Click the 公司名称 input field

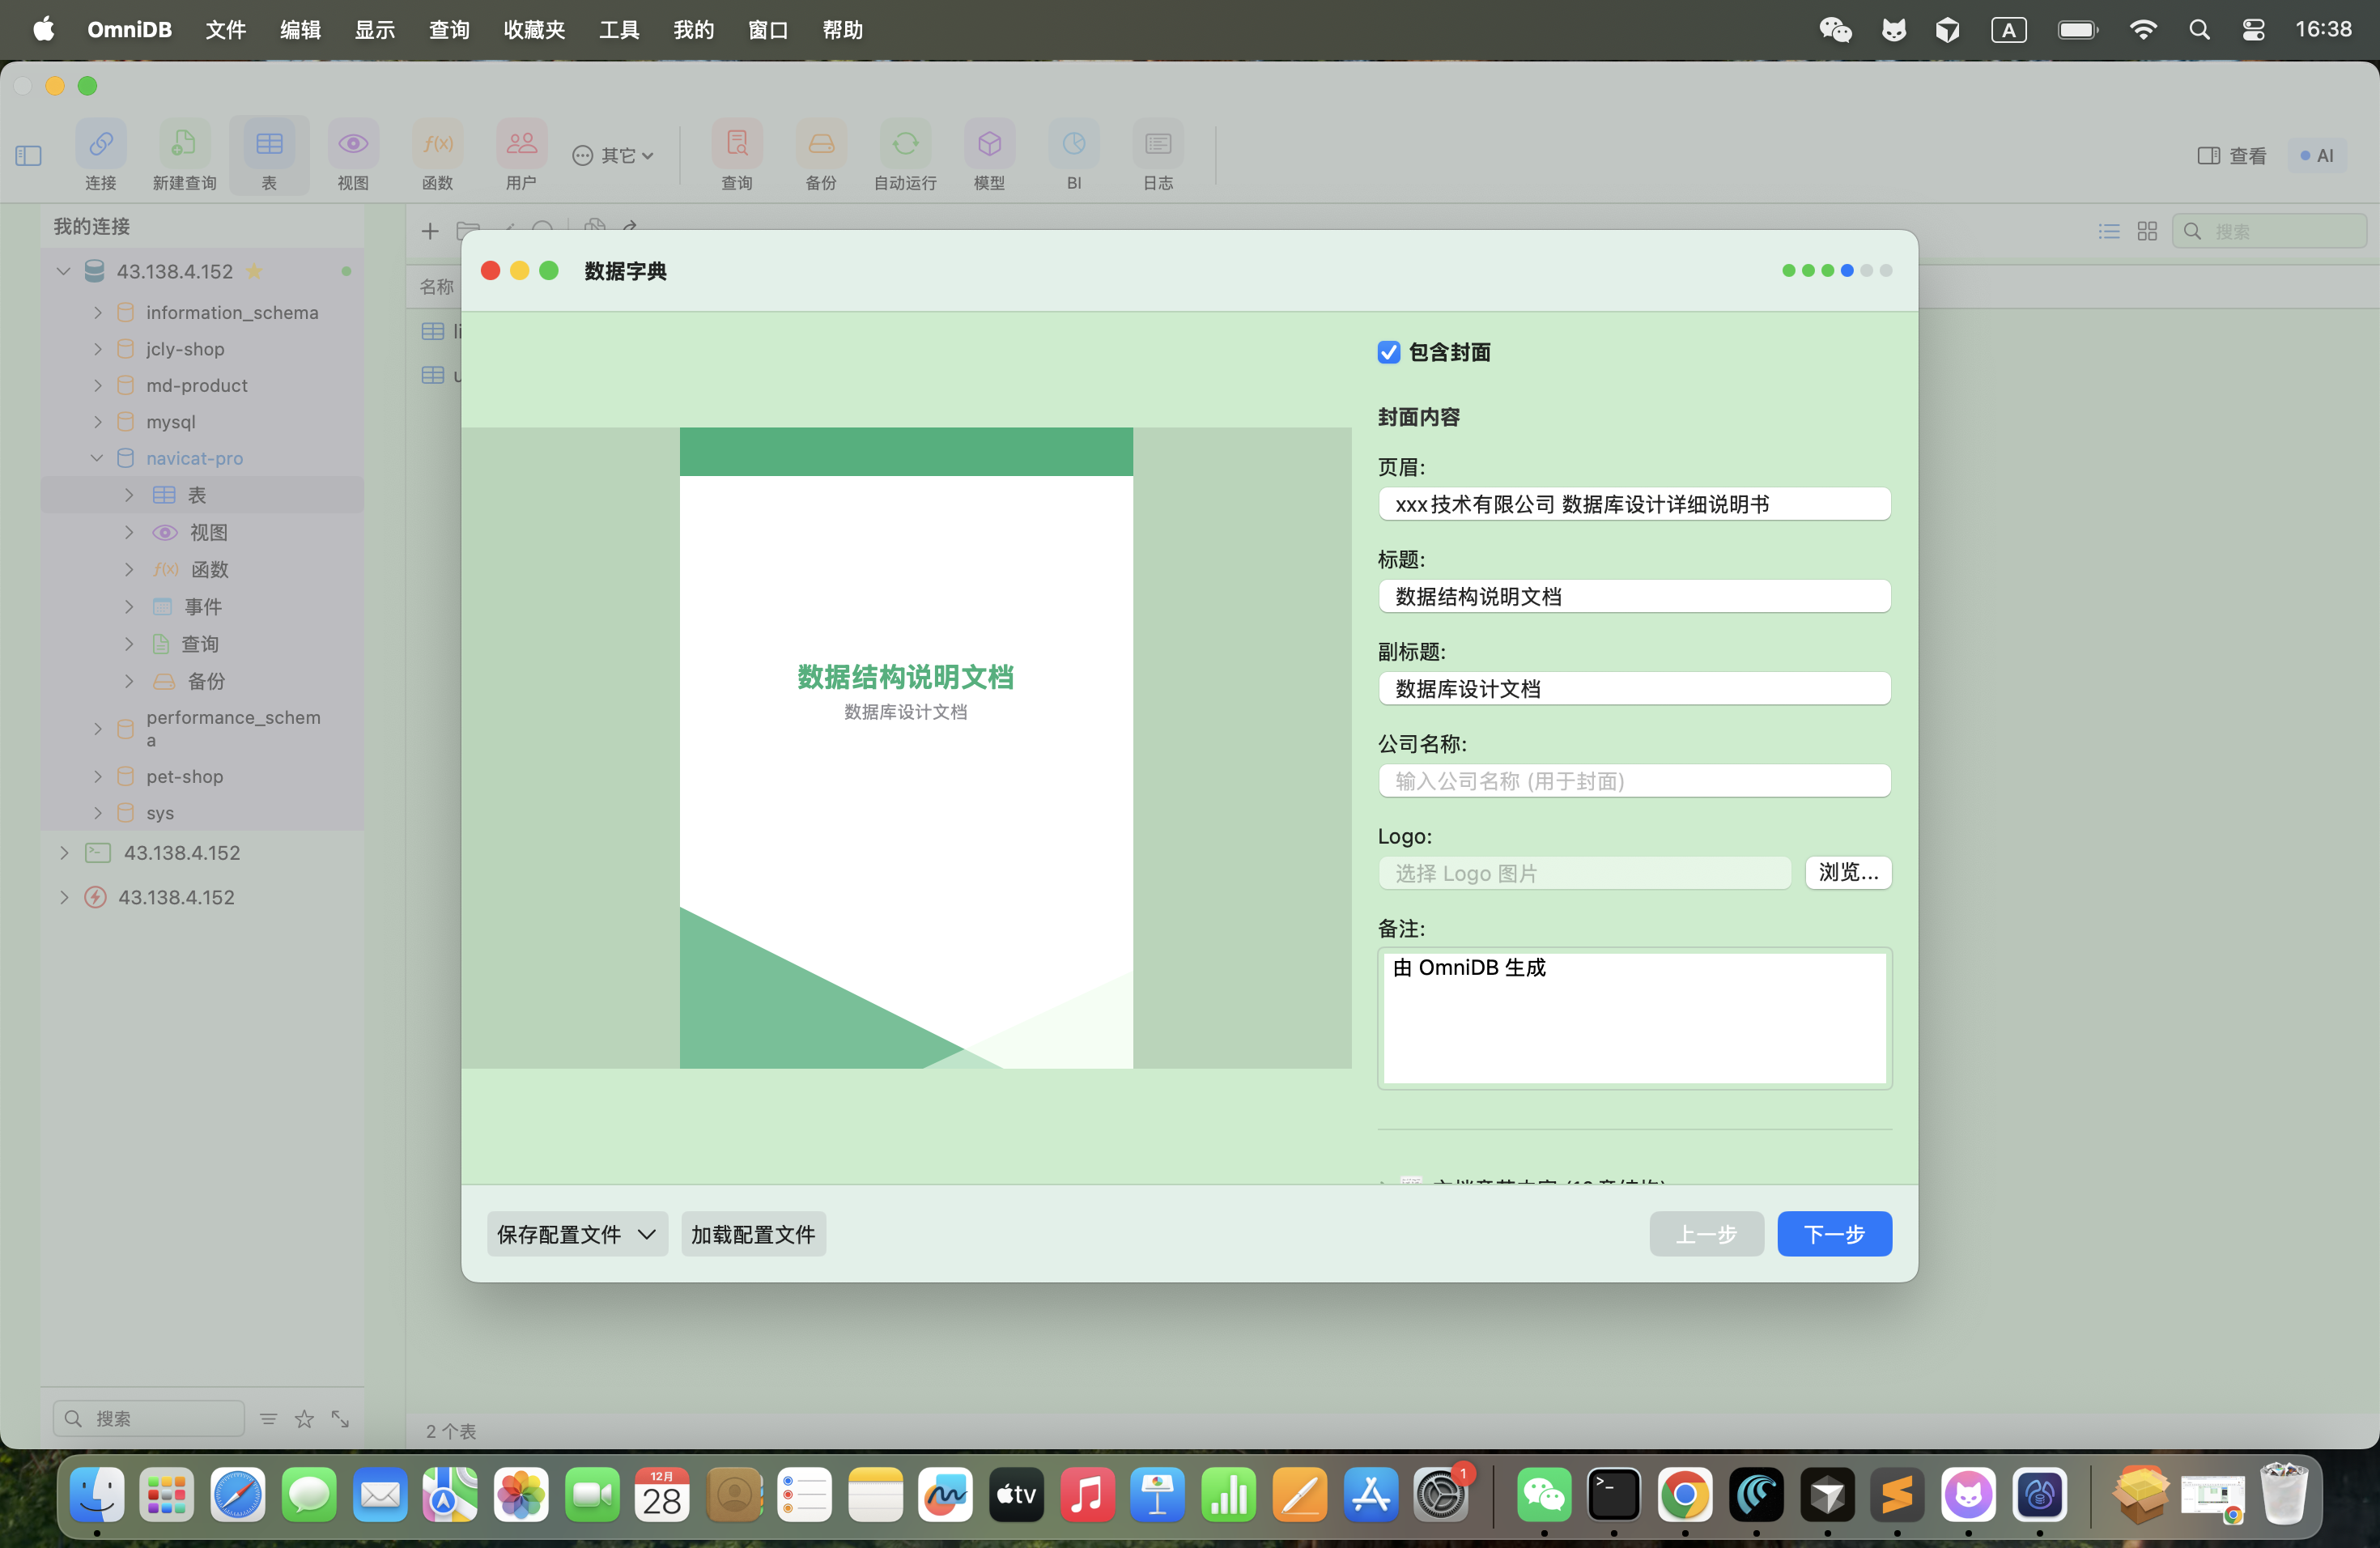pyautogui.click(x=1633, y=781)
